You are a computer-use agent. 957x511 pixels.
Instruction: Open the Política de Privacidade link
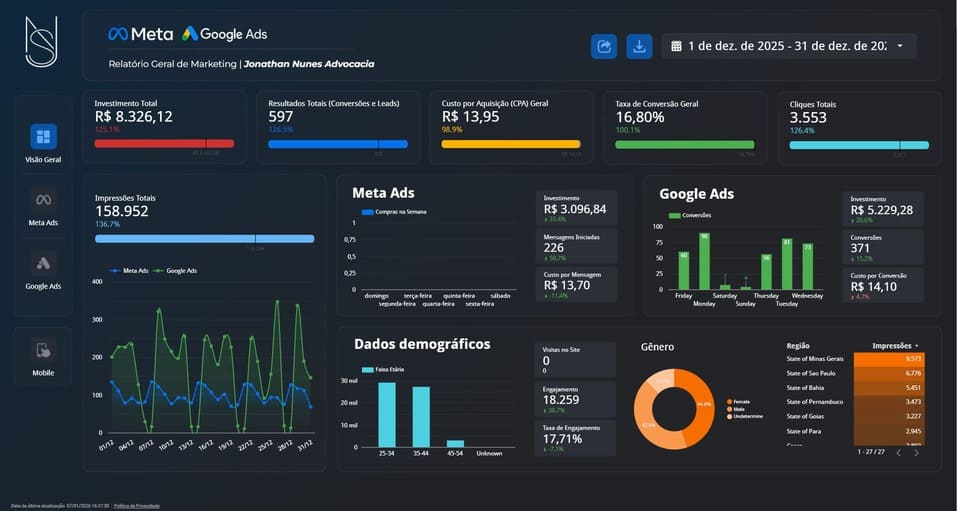coord(136,506)
